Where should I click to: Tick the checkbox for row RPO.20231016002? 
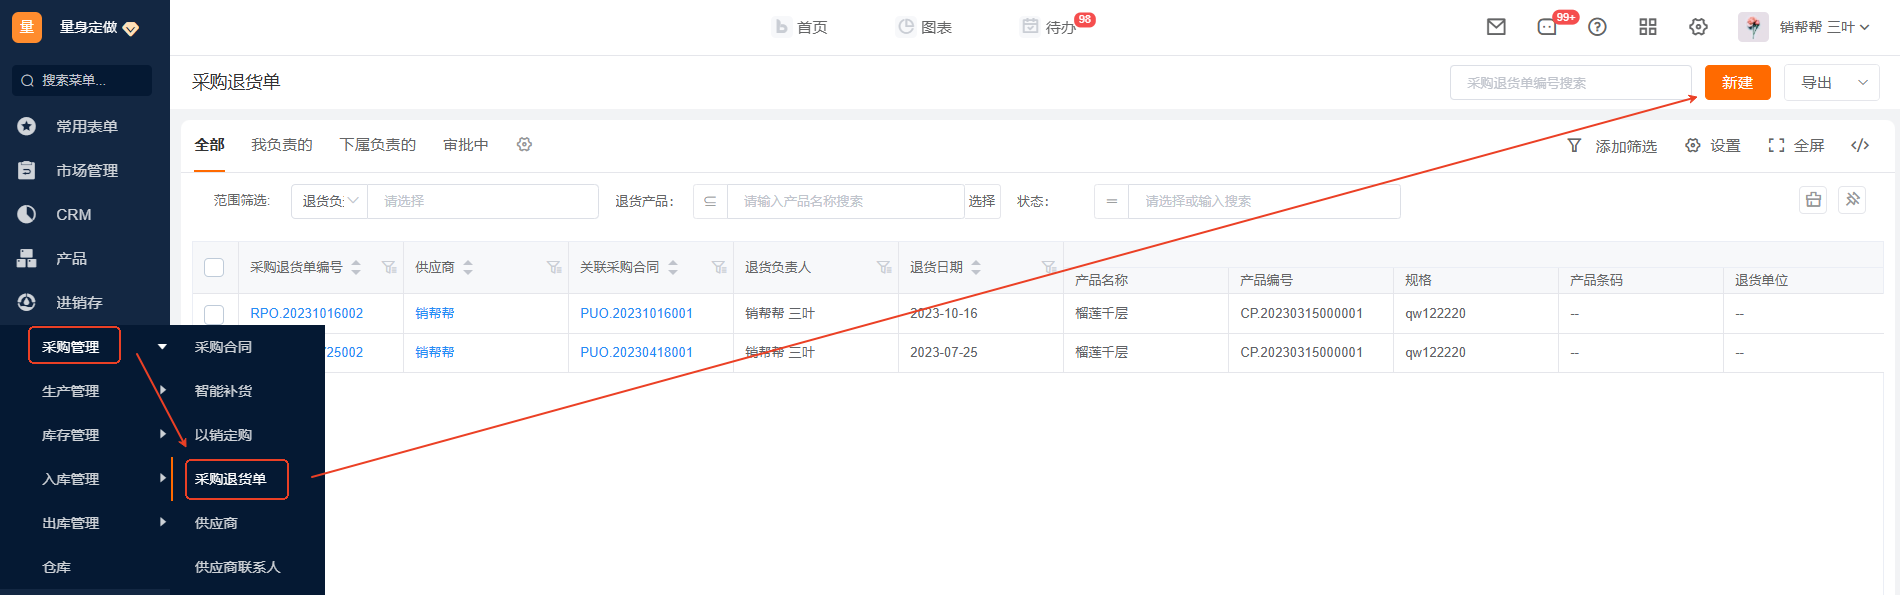coord(214,313)
